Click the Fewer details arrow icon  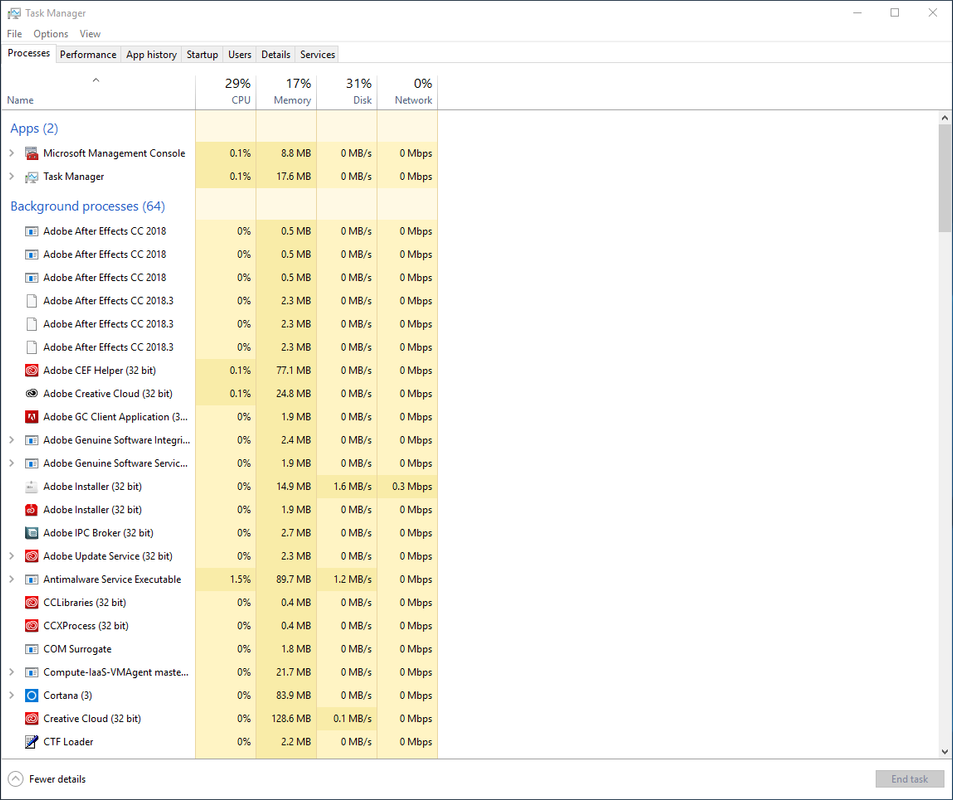pos(16,779)
